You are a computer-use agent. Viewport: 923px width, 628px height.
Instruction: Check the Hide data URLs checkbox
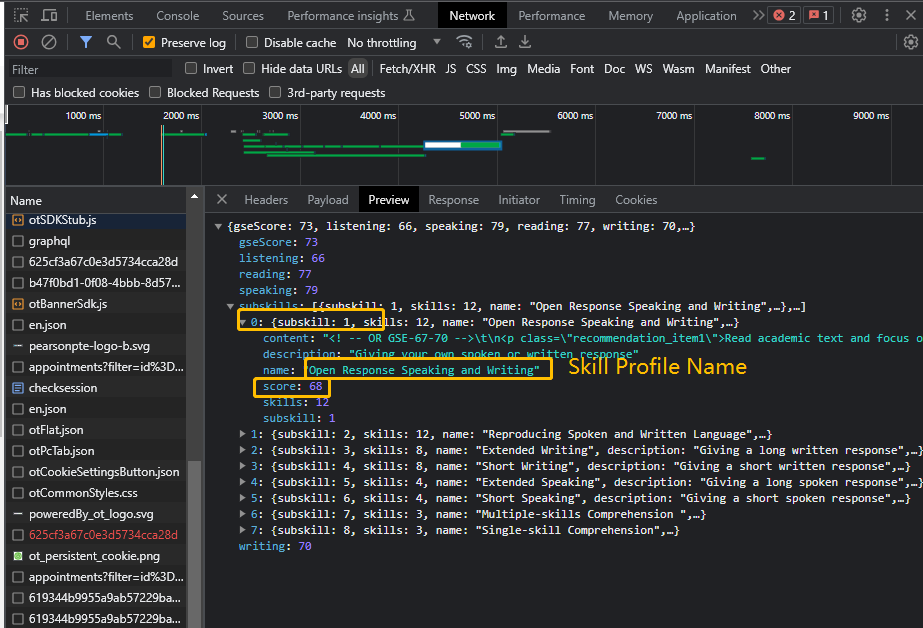(x=249, y=68)
